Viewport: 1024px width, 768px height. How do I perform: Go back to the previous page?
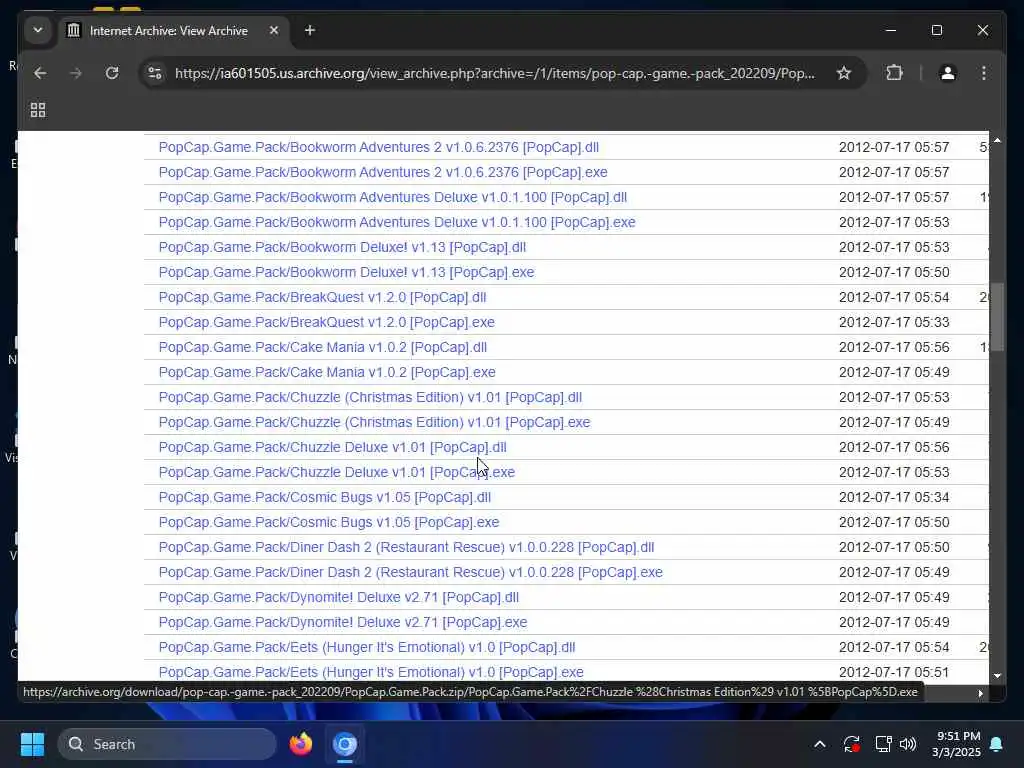[40, 73]
